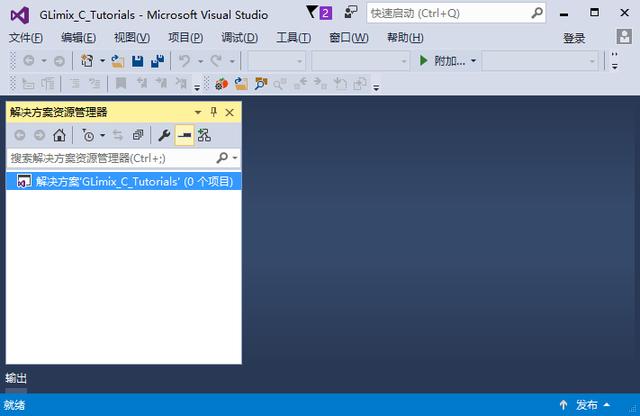Click the undo toolbar icon
The width and height of the screenshot is (640, 416).
tap(184, 61)
